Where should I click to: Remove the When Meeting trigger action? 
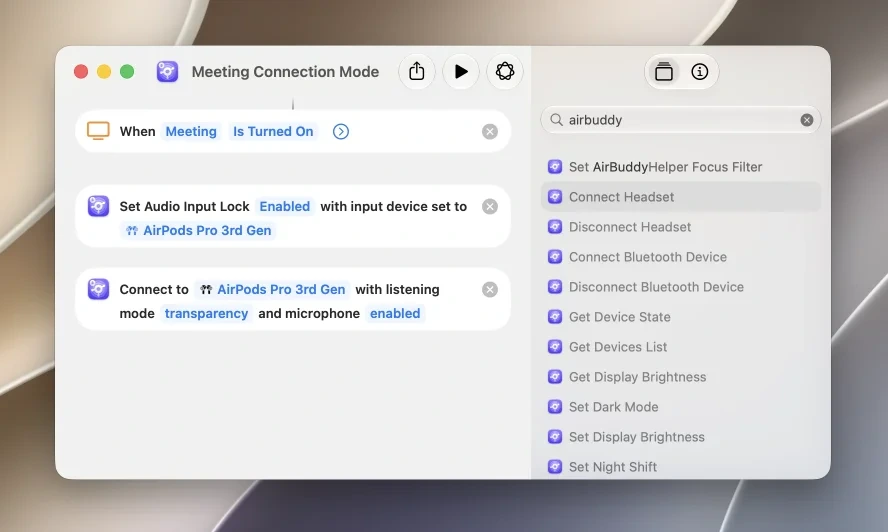tap(490, 131)
